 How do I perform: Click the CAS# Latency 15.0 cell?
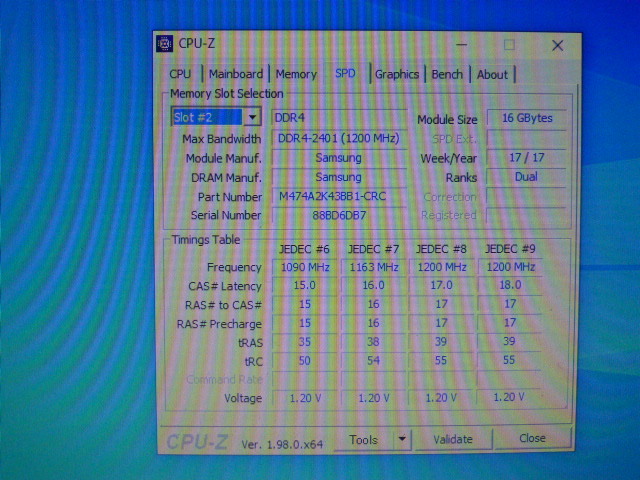pyautogui.click(x=305, y=285)
